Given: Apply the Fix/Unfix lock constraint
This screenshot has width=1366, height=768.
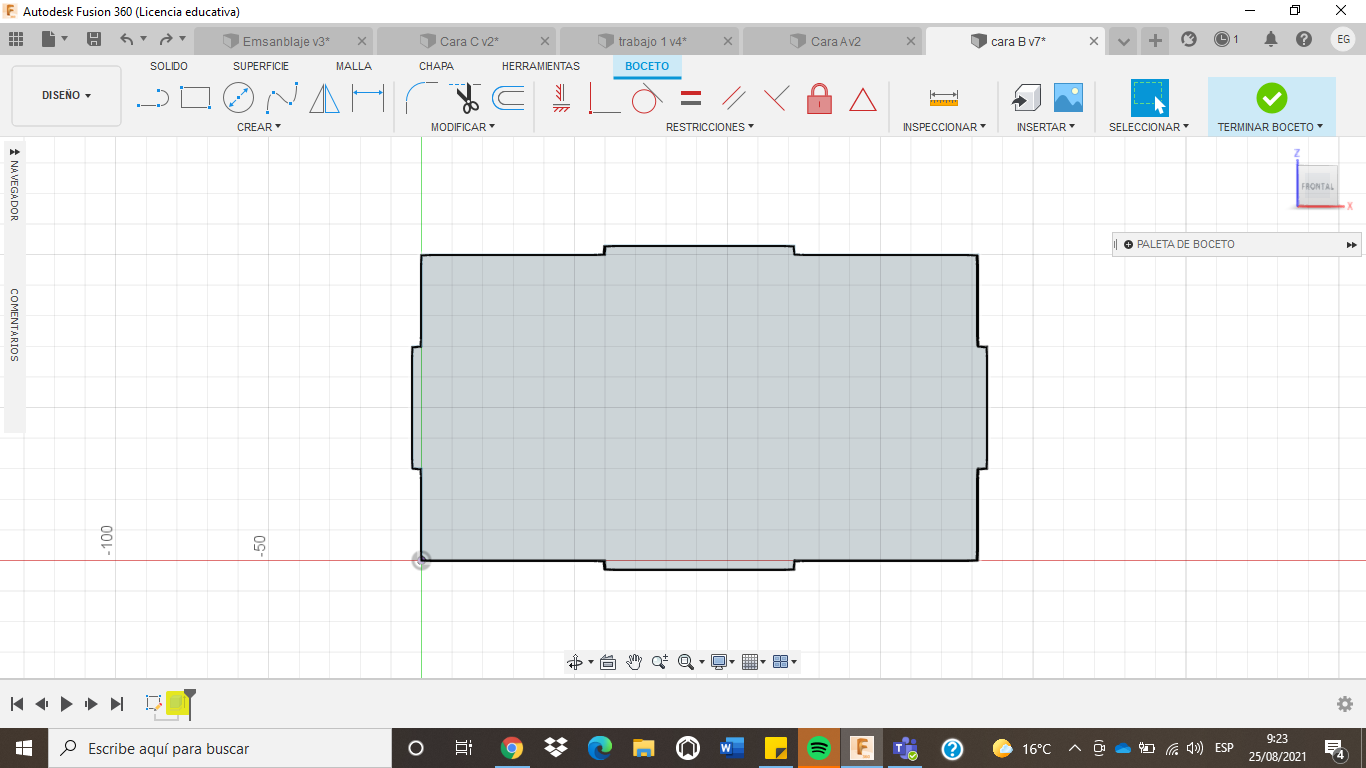Looking at the screenshot, I should point(819,99).
